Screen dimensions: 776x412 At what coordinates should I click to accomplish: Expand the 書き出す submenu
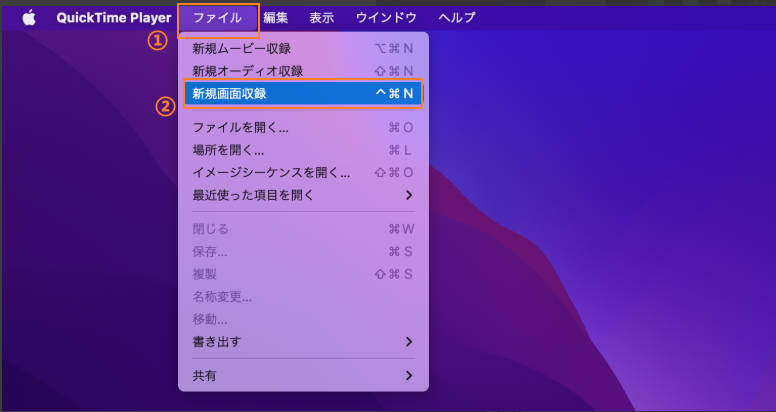[303, 342]
